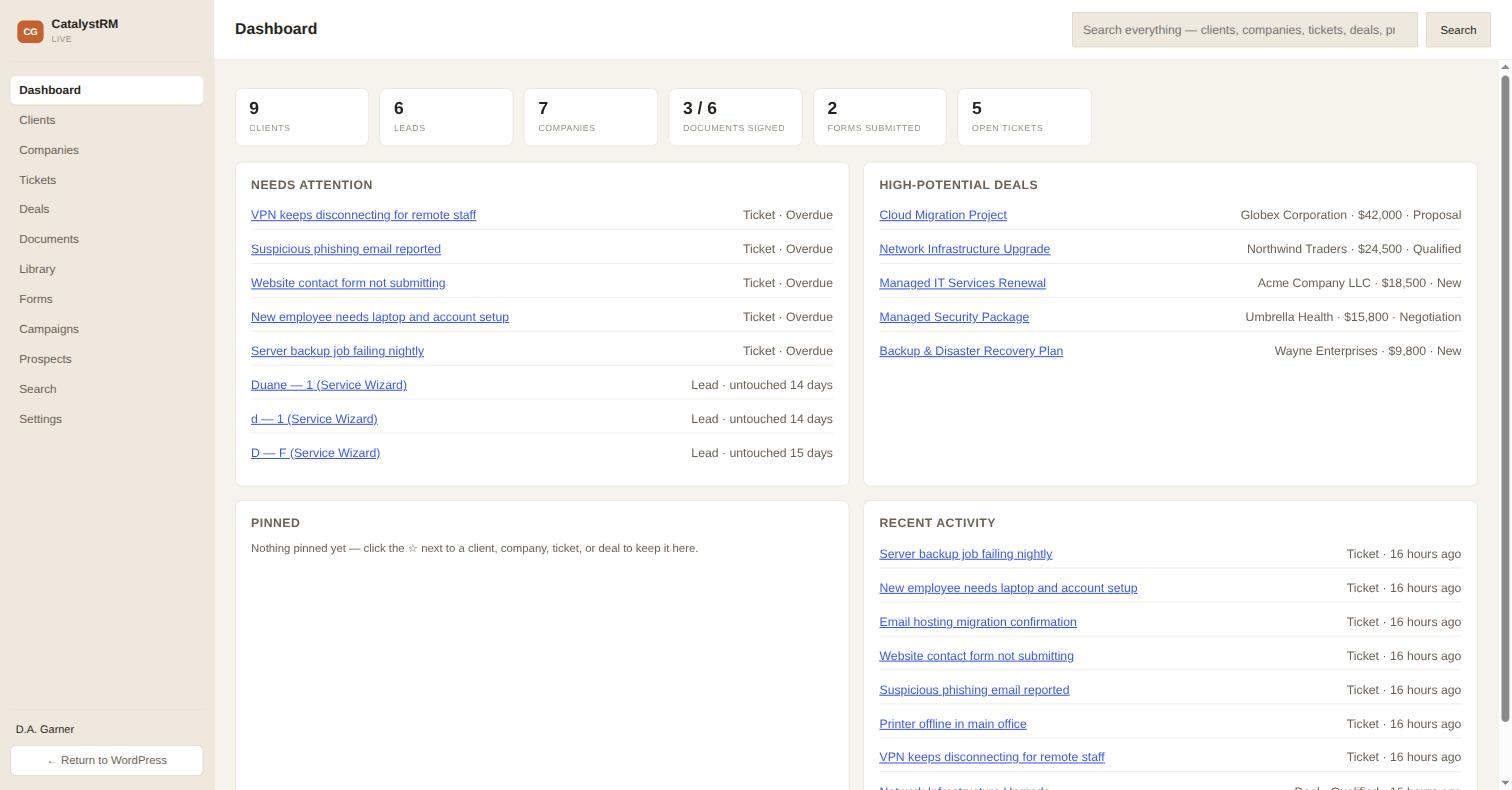Open lead d — 1 (Service Wizard)
Viewport: 1512px width, 790px height.
[x=314, y=419]
